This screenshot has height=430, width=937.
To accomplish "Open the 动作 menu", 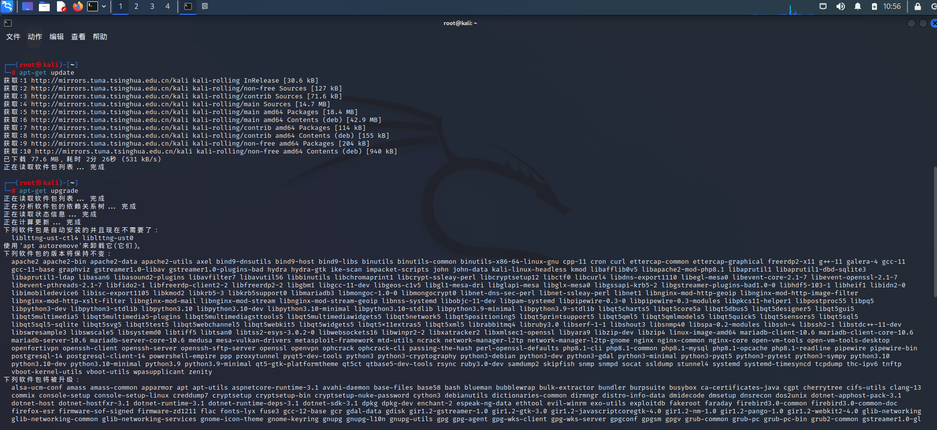I will click(35, 37).
